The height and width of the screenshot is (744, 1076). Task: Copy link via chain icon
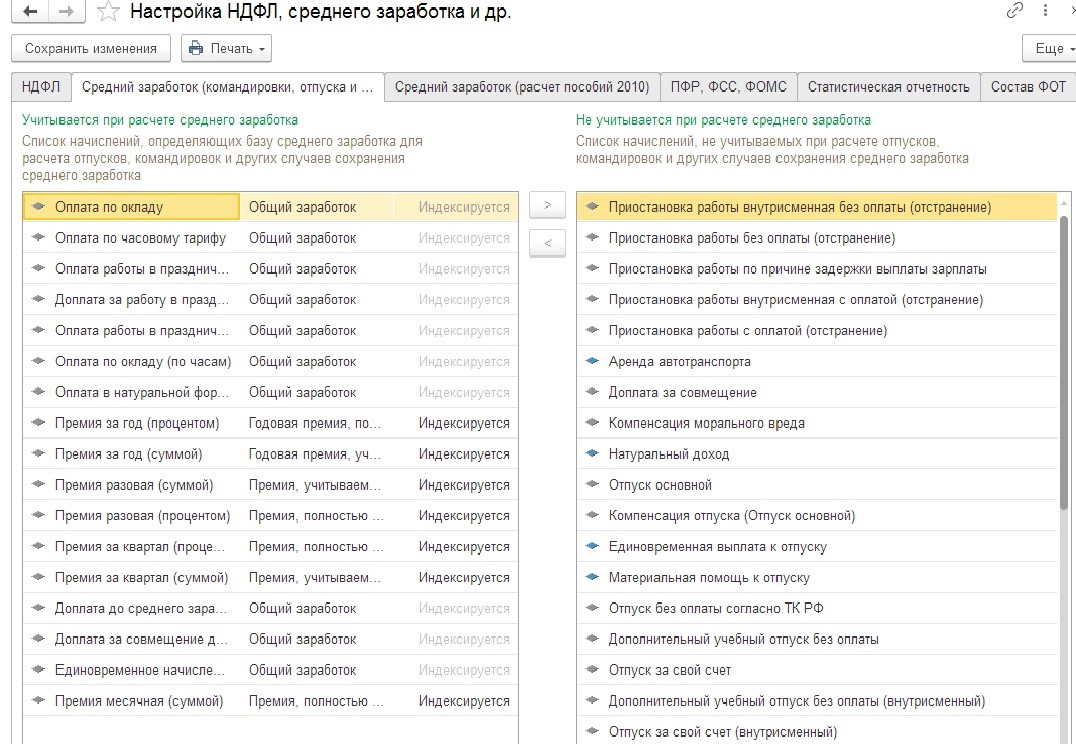click(1014, 10)
